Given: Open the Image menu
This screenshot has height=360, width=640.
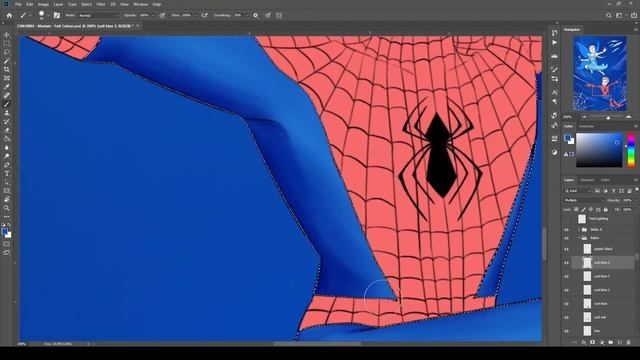Looking at the screenshot, I should [43, 4].
